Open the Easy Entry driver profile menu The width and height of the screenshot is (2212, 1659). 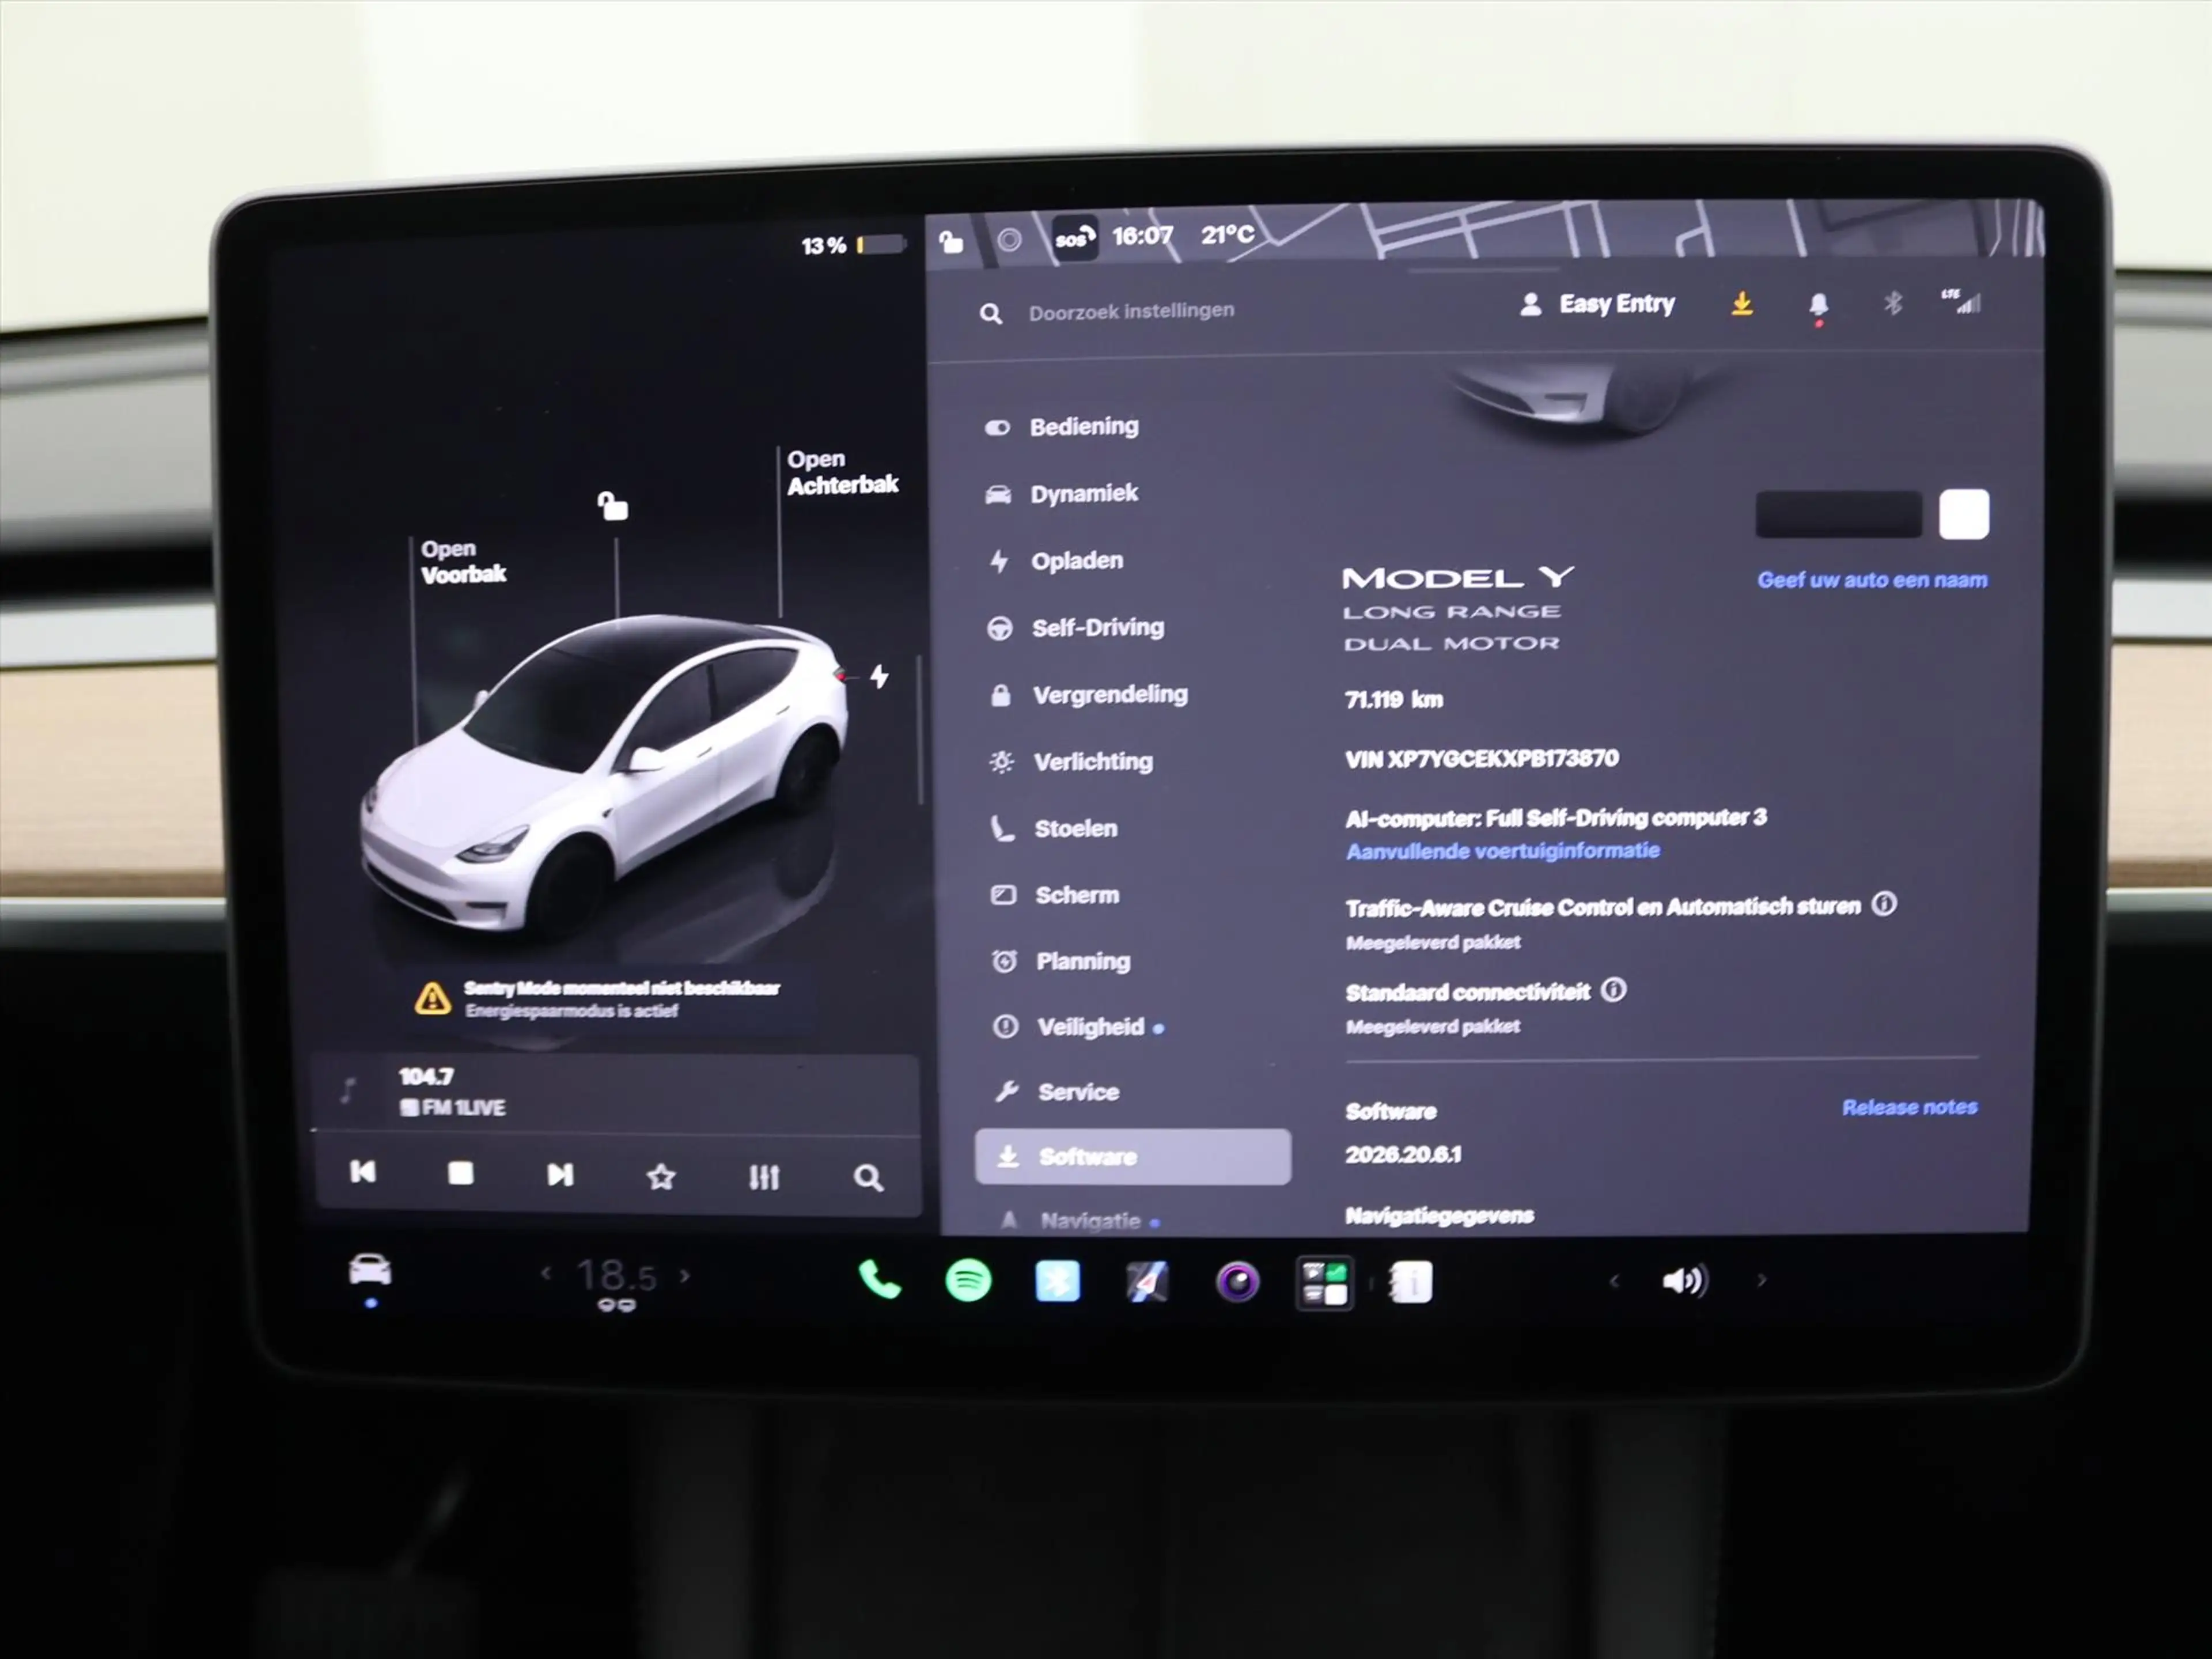1597,304
